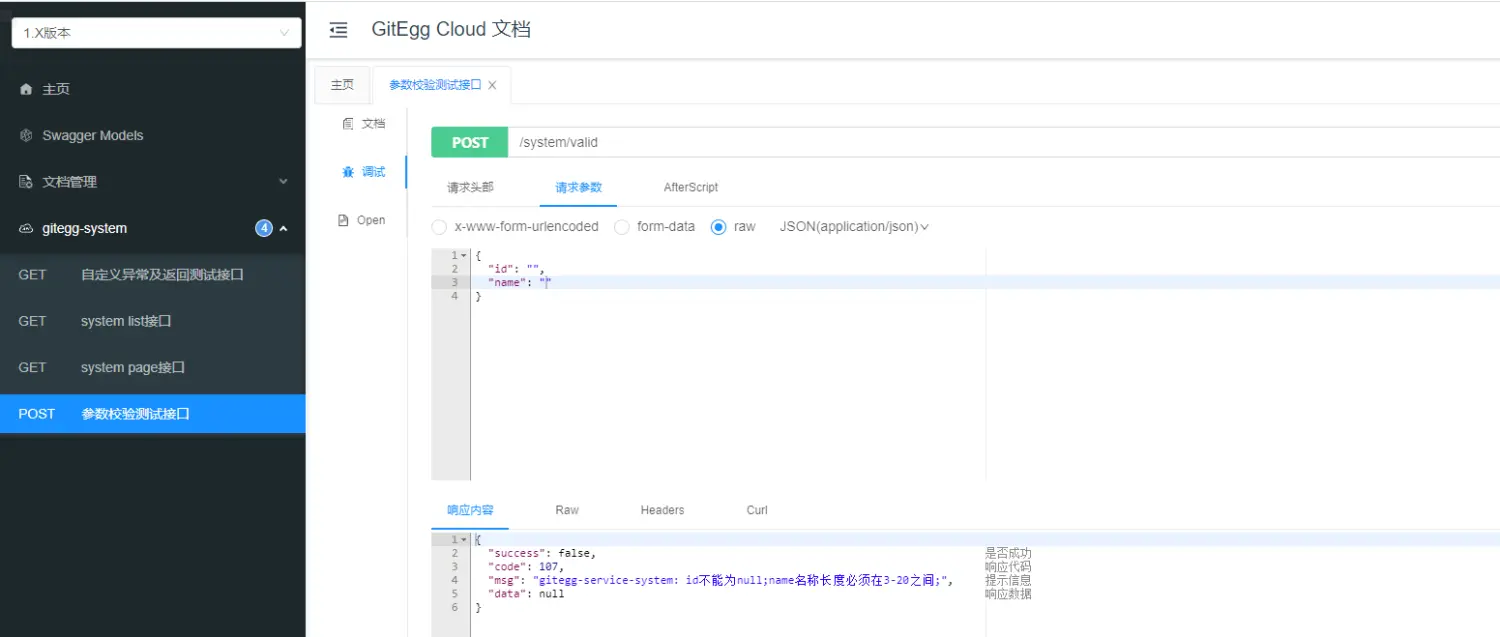
Task: Click the "msg" line in response
Action: point(720,580)
